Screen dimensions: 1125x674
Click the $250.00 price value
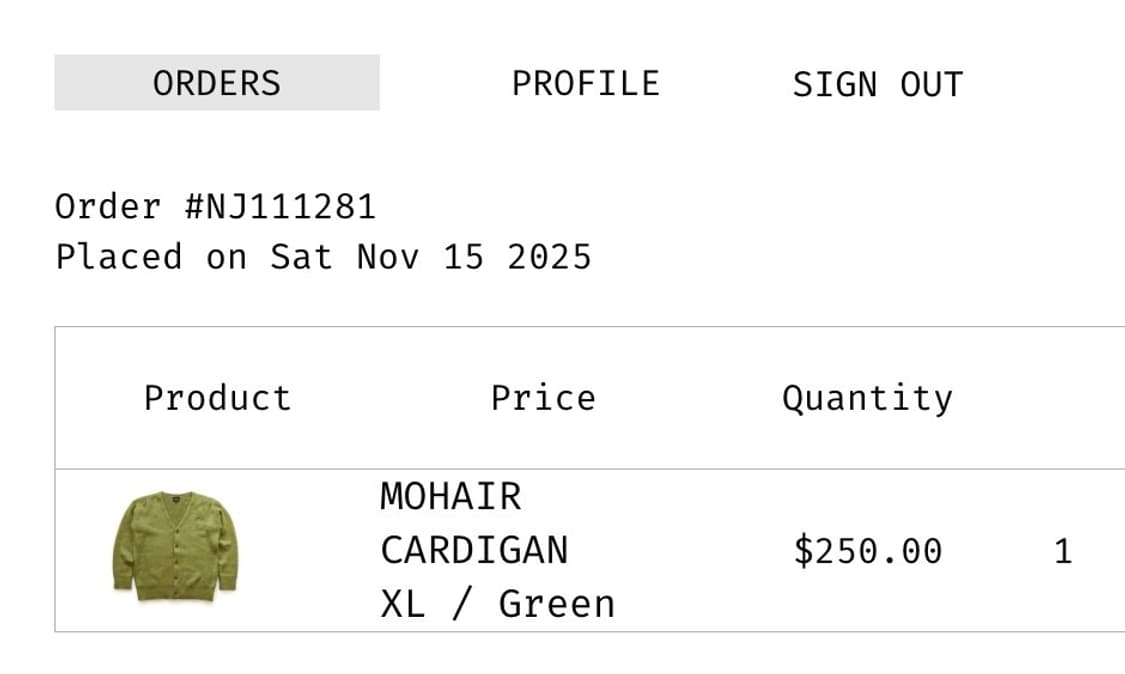(867, 551)
